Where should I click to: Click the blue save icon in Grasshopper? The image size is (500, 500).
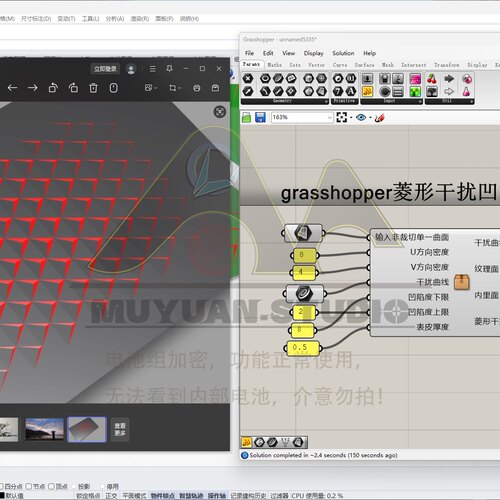[260, 117]
